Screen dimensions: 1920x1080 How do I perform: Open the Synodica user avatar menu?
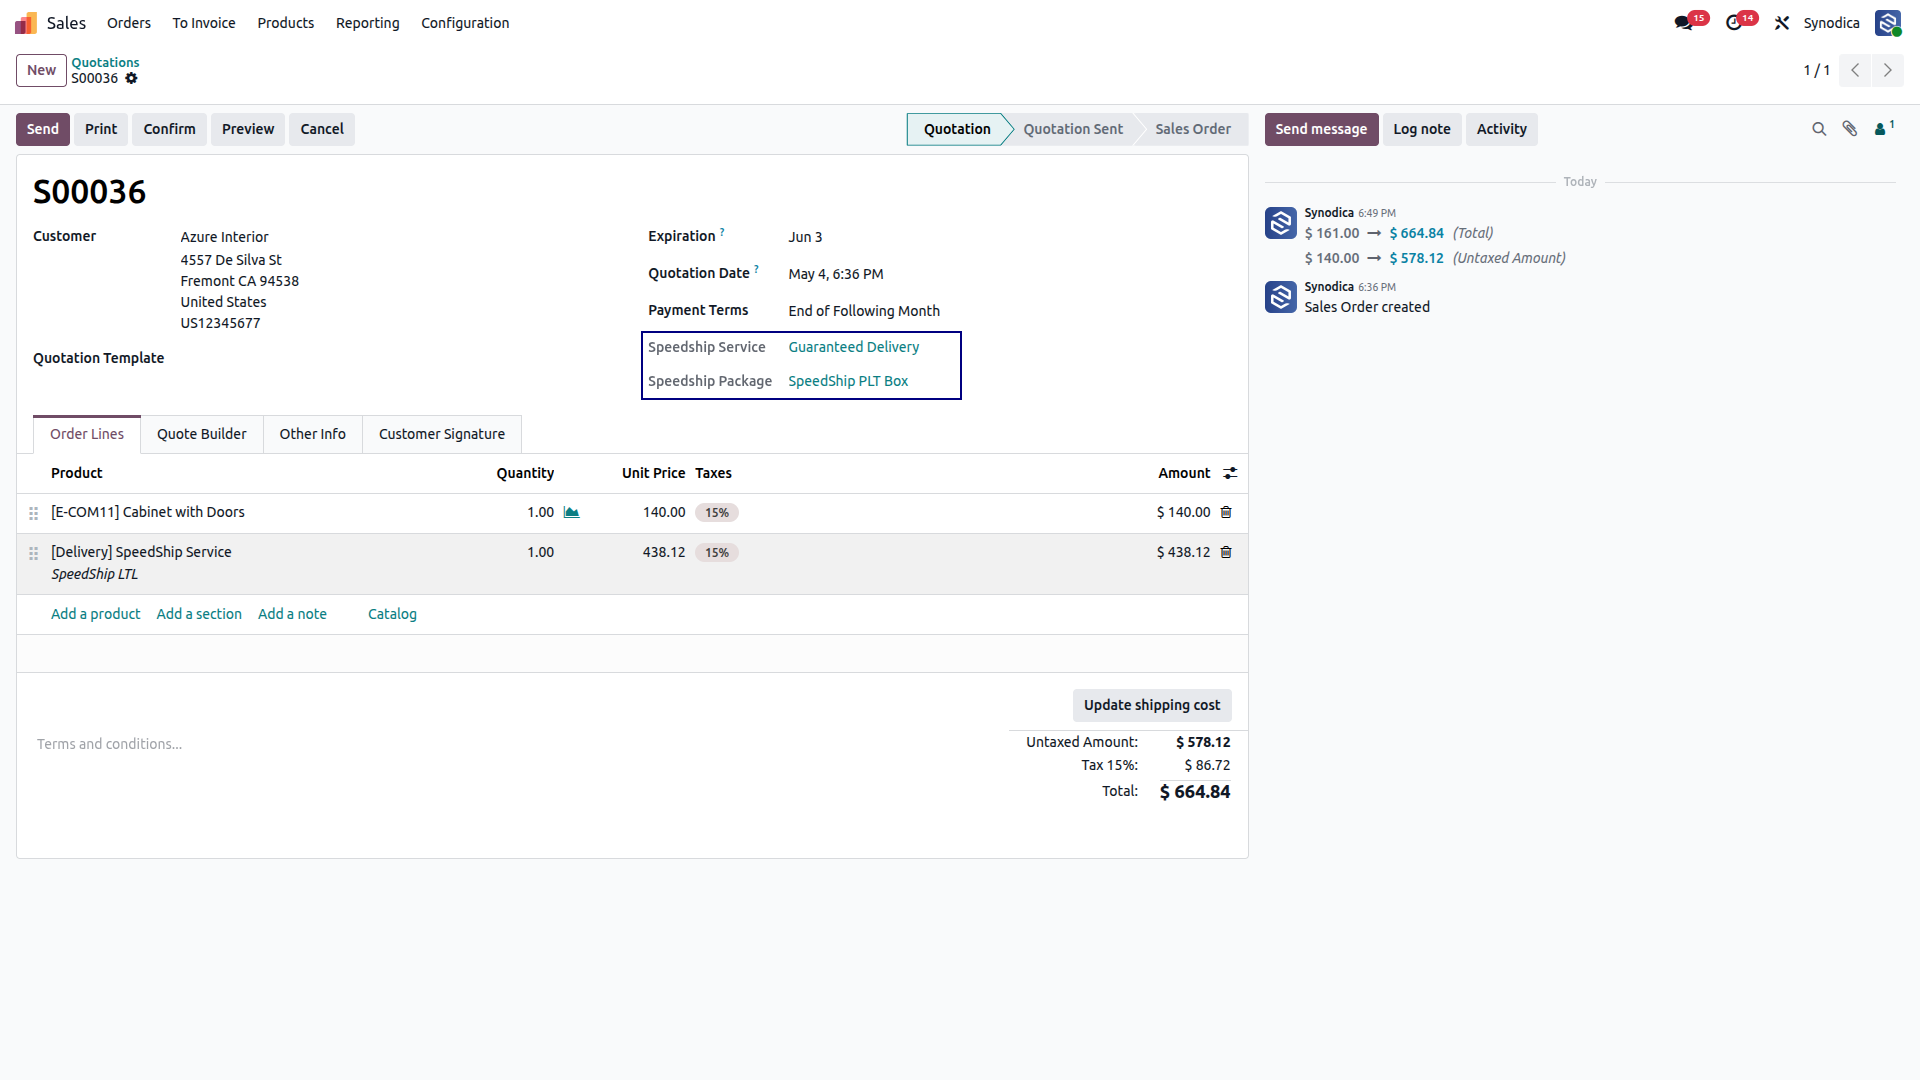pyautogui.click(x=1888, y=23)
